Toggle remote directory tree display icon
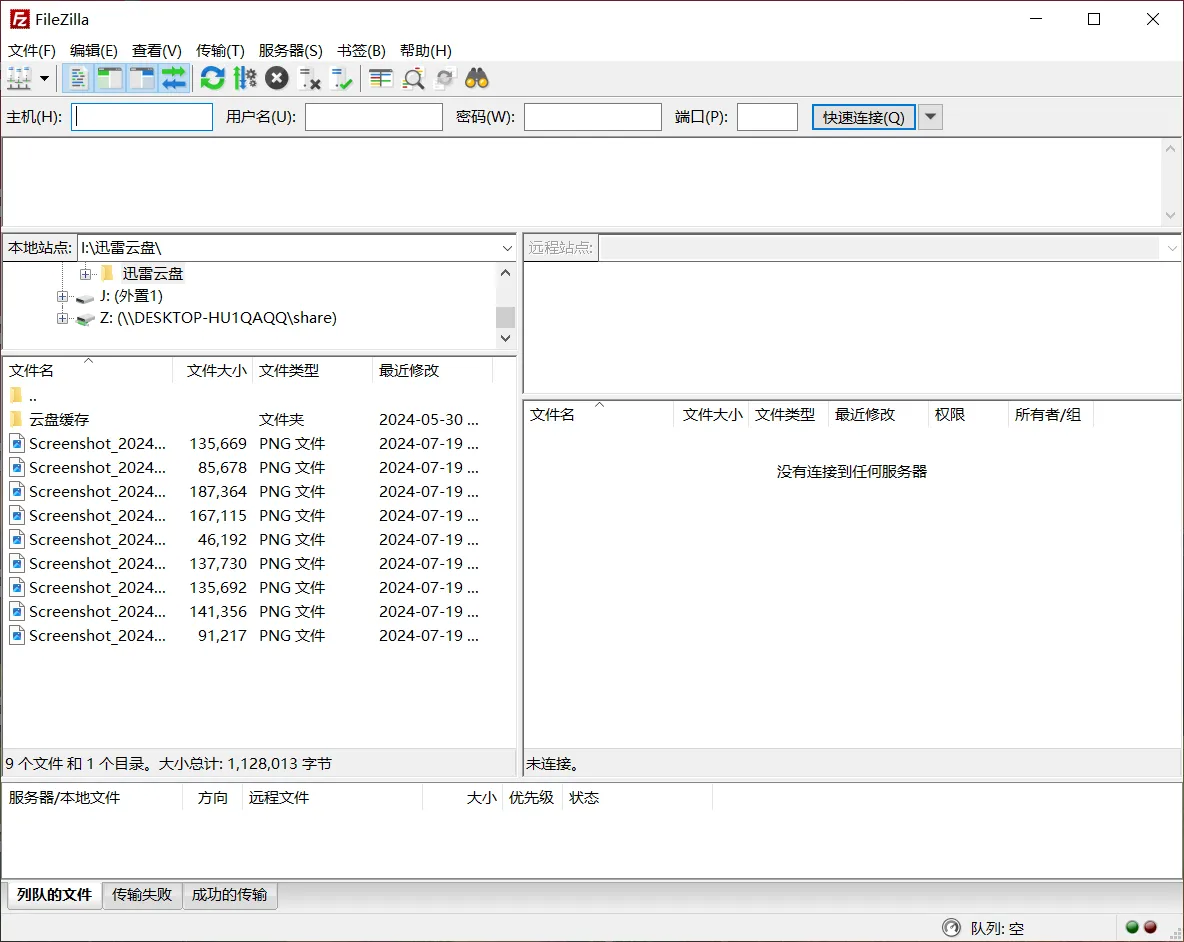 pos(142,78)
